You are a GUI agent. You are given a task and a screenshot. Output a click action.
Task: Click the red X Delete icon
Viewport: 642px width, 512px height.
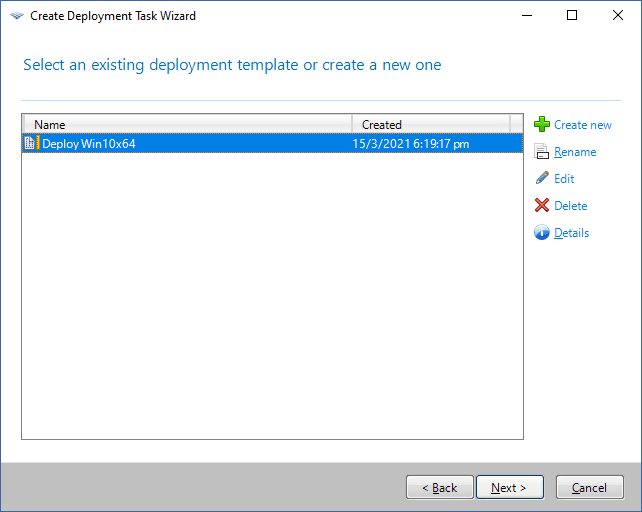542,205
